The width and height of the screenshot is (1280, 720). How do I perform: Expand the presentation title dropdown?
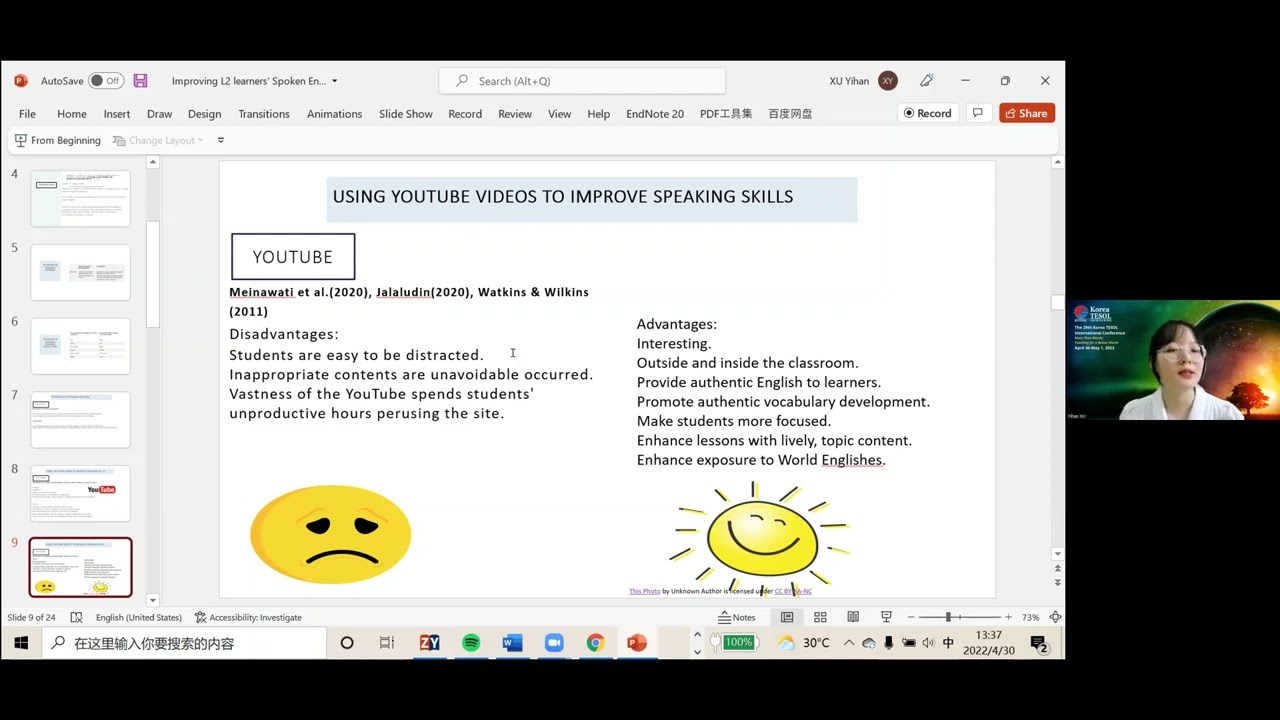[x=334, y=81]
